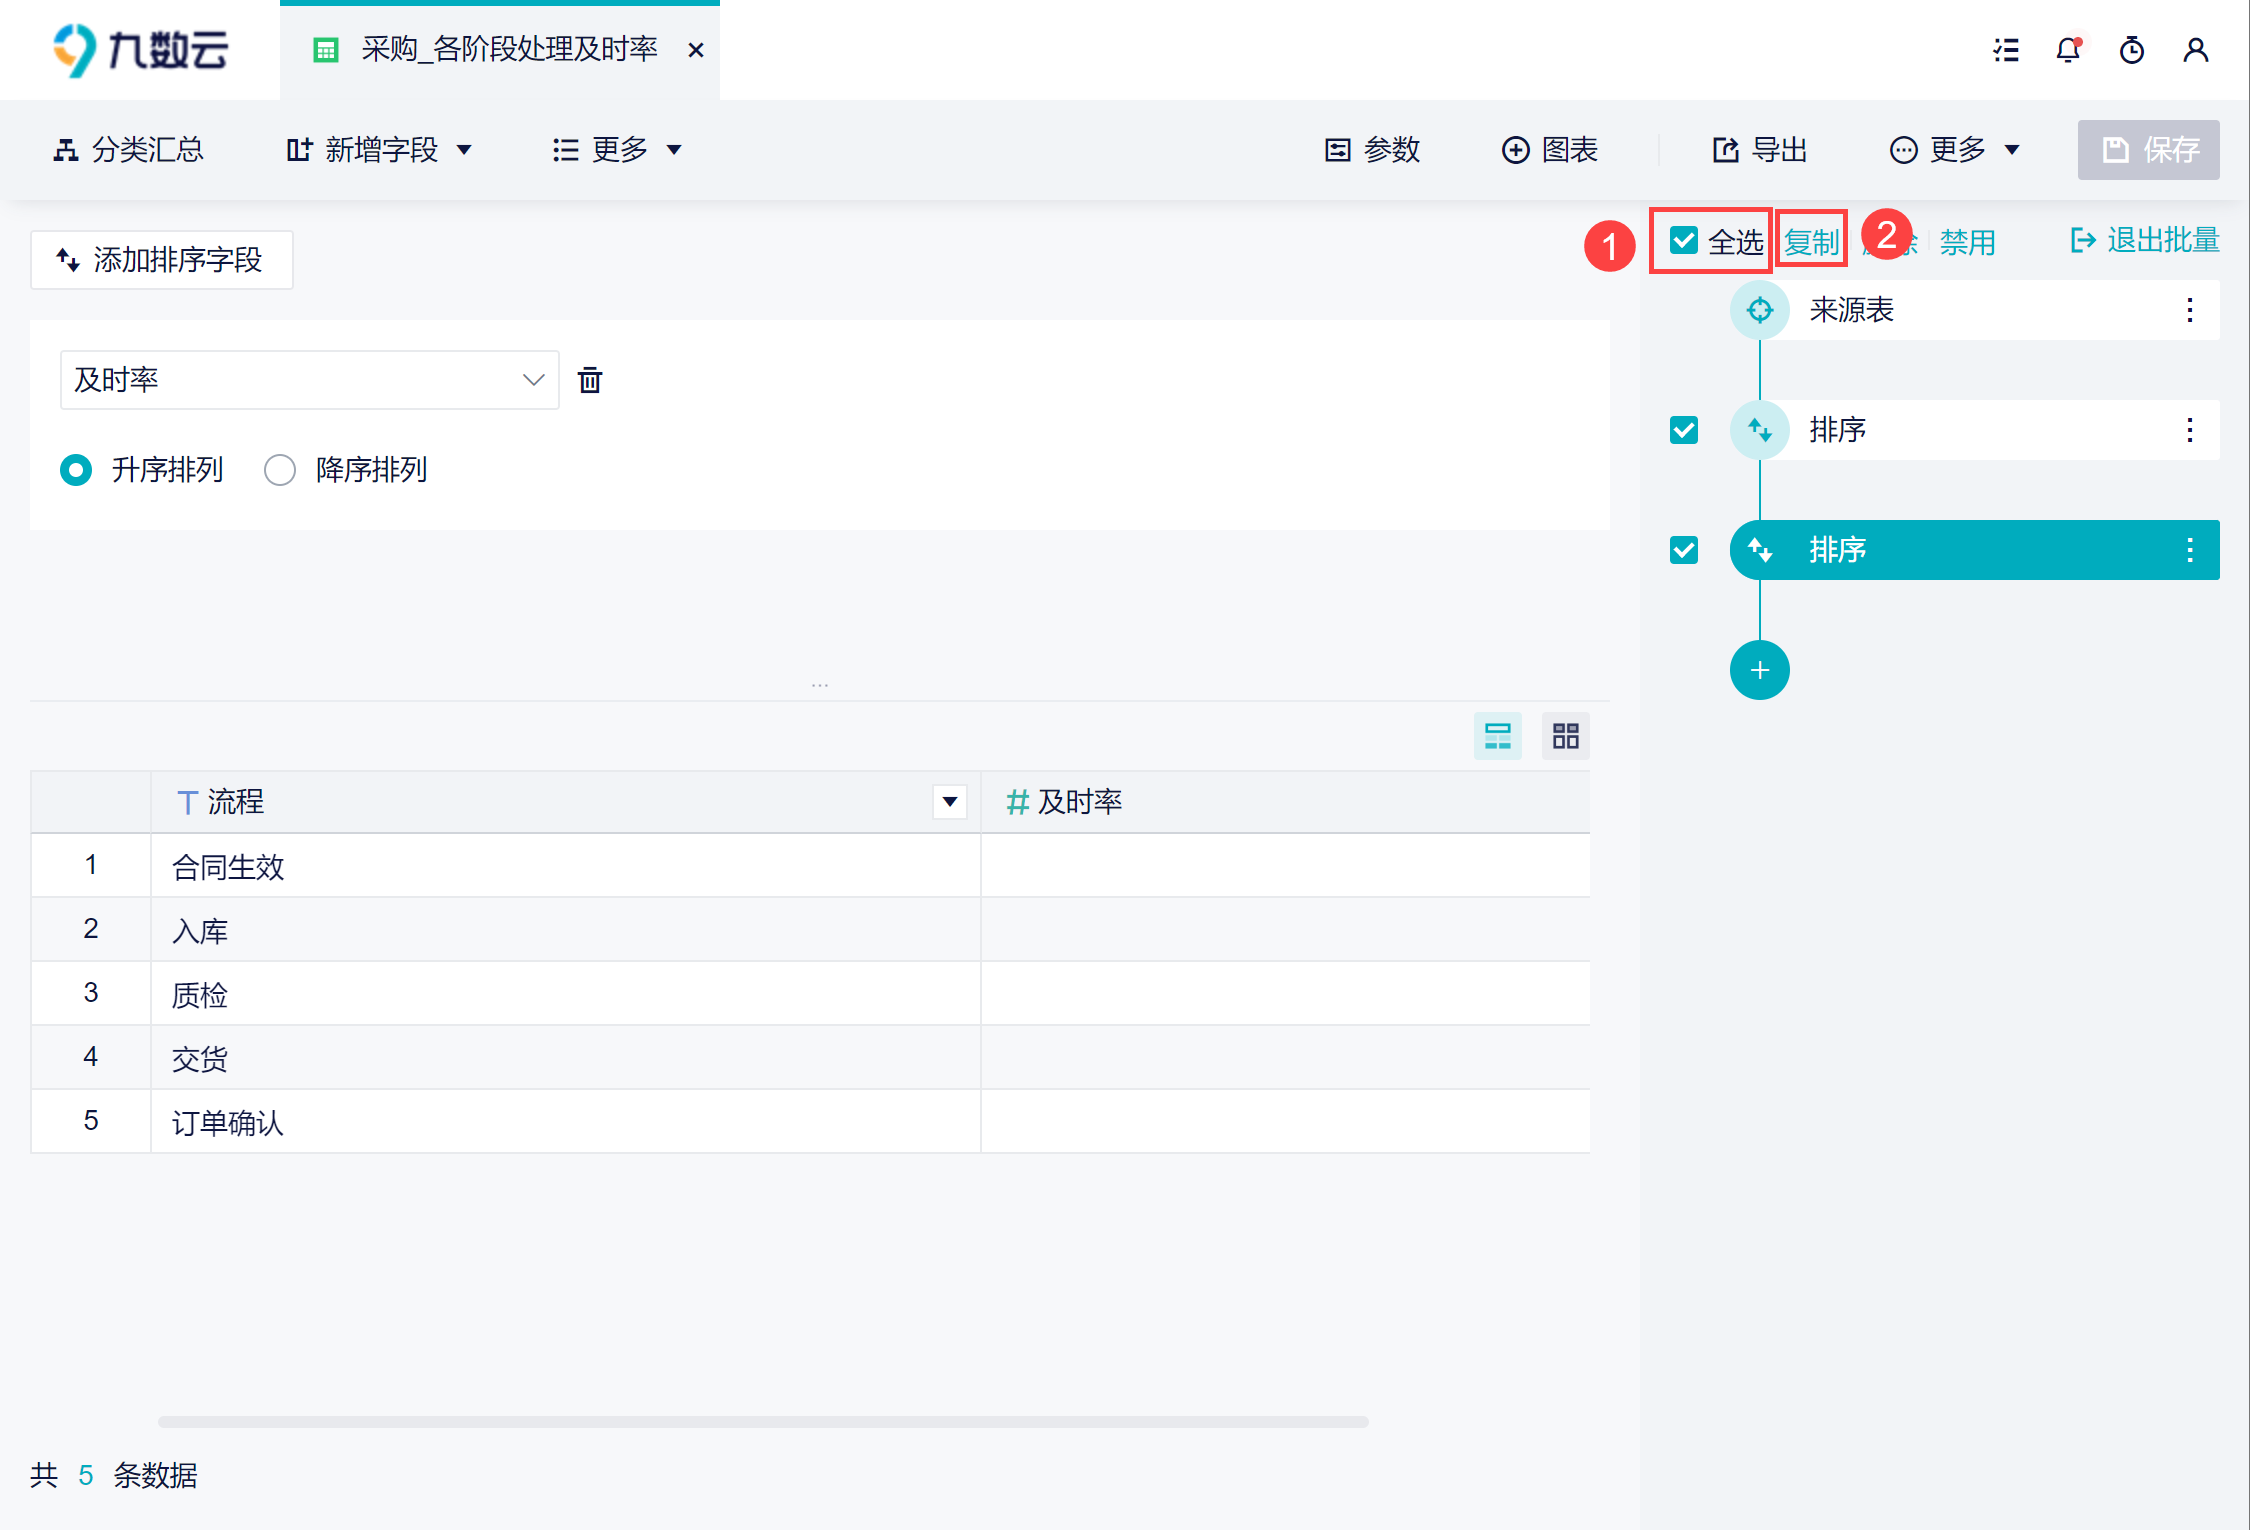Click the task list icon in header
The image size is (2250, 1530).
point(2006,50)
